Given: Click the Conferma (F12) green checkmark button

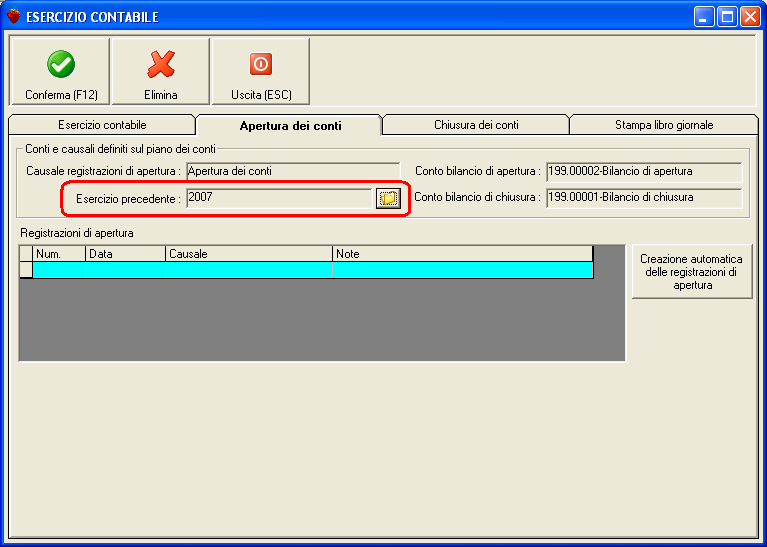Looking at the screenshot, I should (60, 71).
